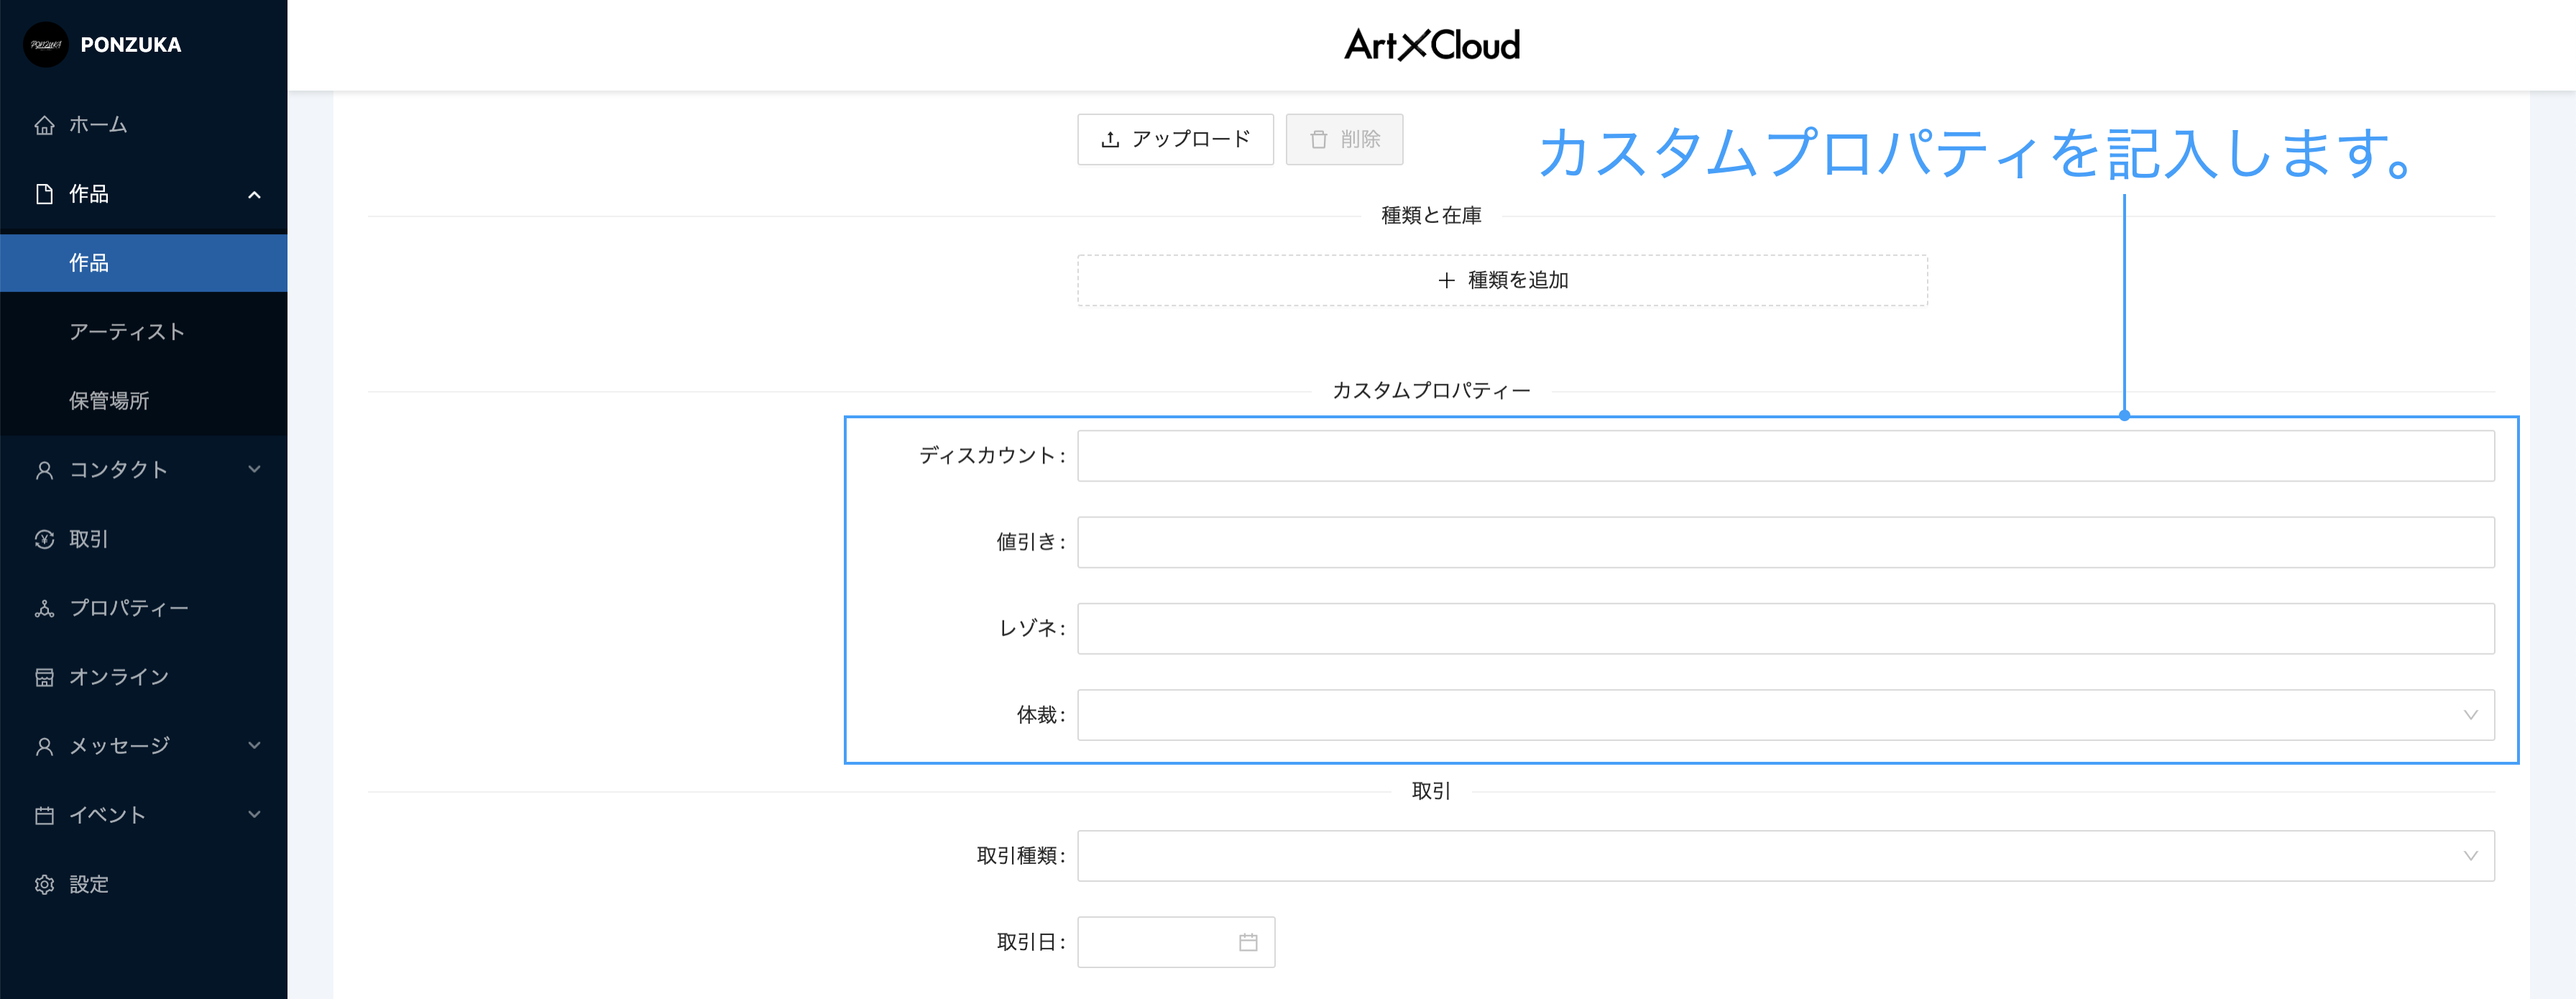Click the upload arrow icon on アップロード
Image resolution: width=2576 pixels, height=999 pixels.
[x=1110, y=139]
